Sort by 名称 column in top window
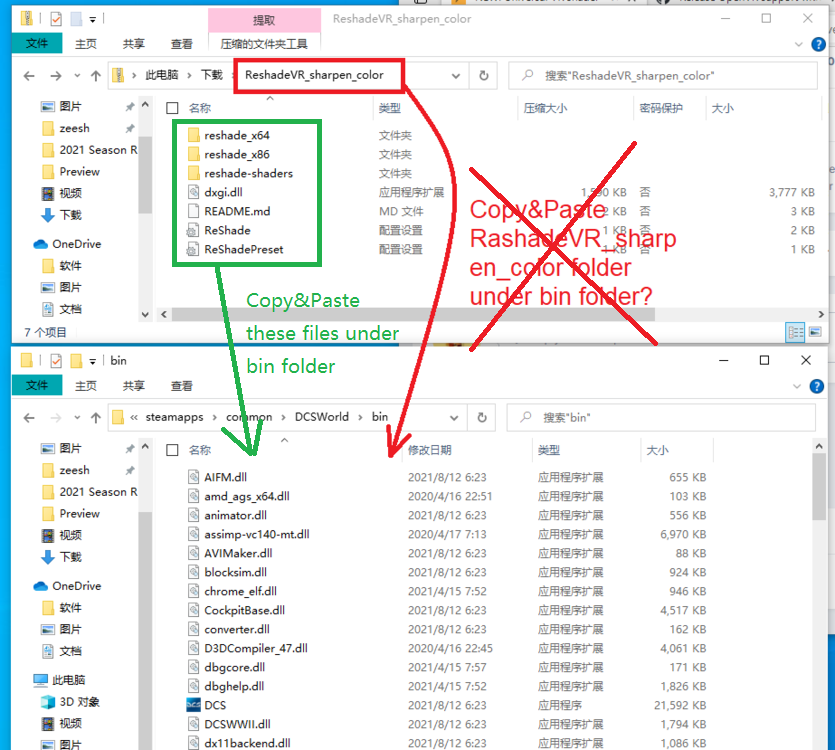The height and width of the screenshot is (750, 835). [200, 108]
